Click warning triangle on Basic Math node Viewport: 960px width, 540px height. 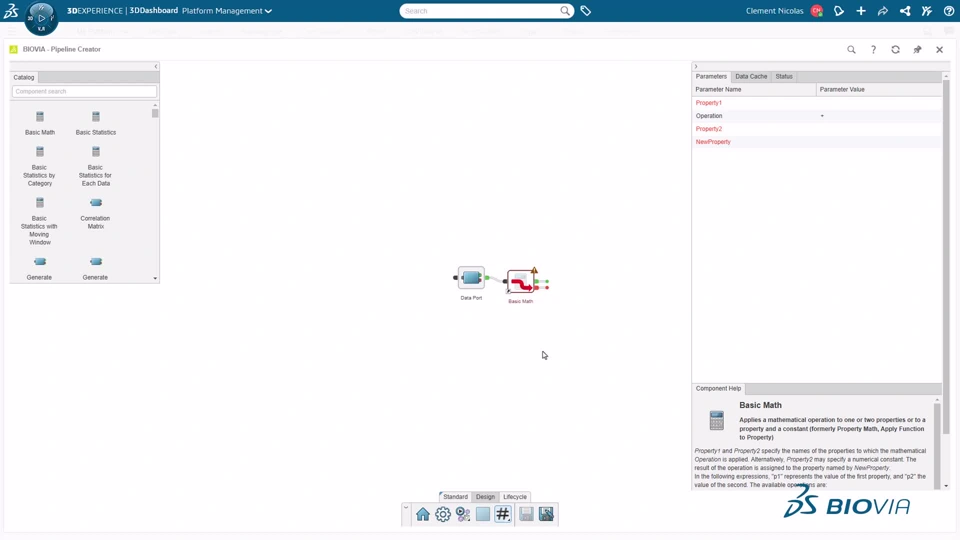click(534, 270)
